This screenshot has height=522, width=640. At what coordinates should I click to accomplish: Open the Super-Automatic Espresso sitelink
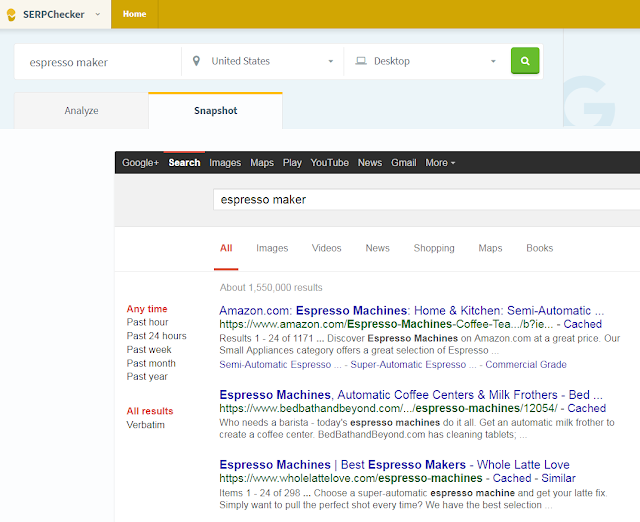[x=413, y=364]
